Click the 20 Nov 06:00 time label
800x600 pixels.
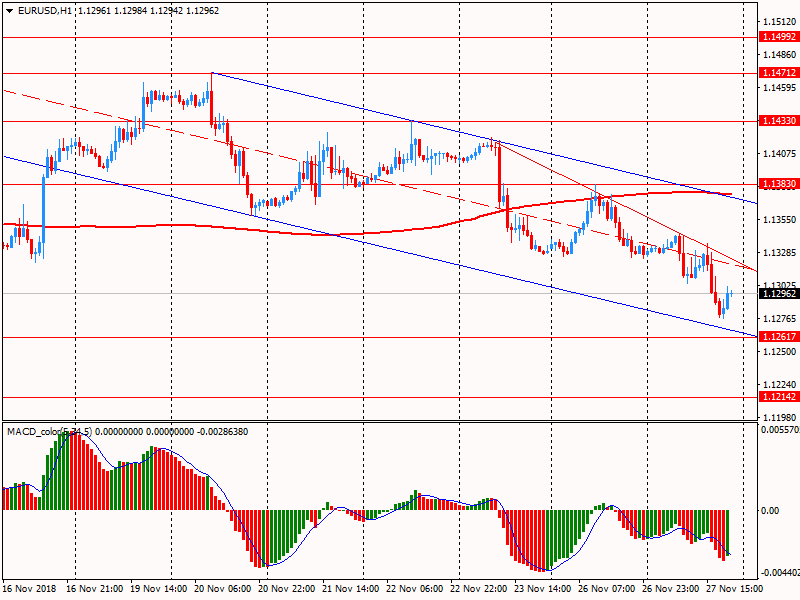click(222, 589)
